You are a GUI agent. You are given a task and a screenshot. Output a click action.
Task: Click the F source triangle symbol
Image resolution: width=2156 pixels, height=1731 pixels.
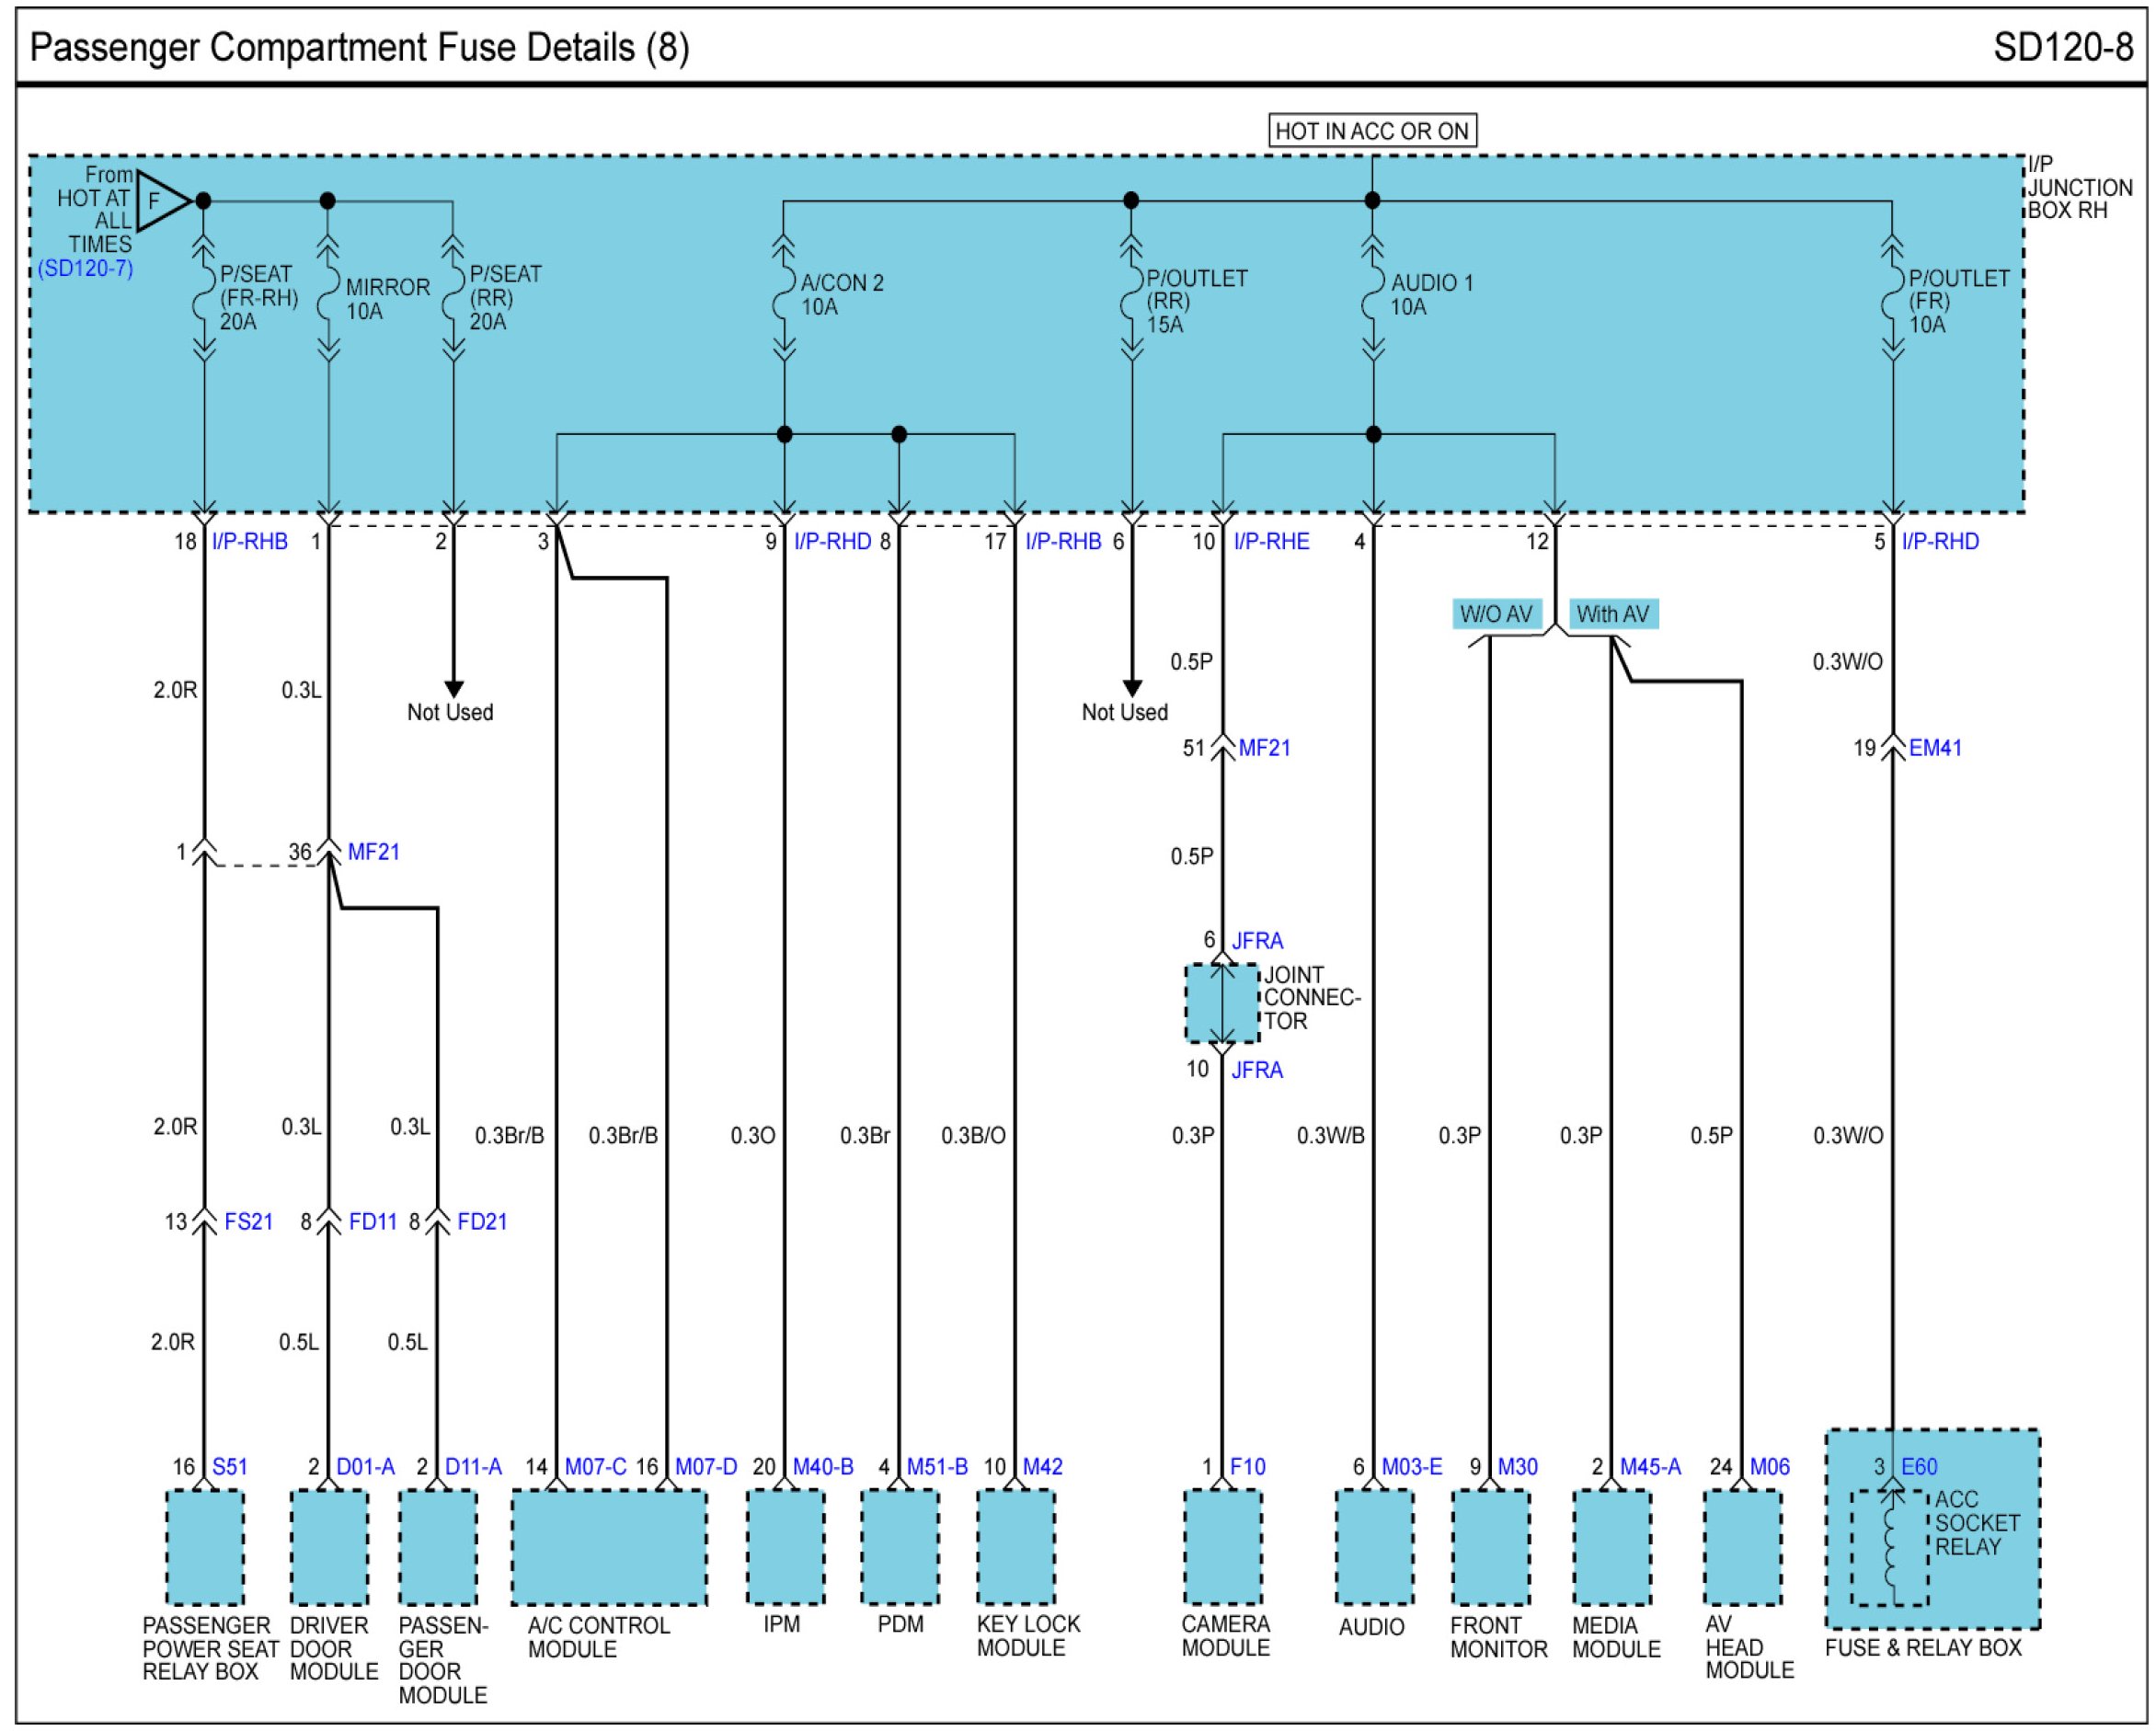(159, 200)
